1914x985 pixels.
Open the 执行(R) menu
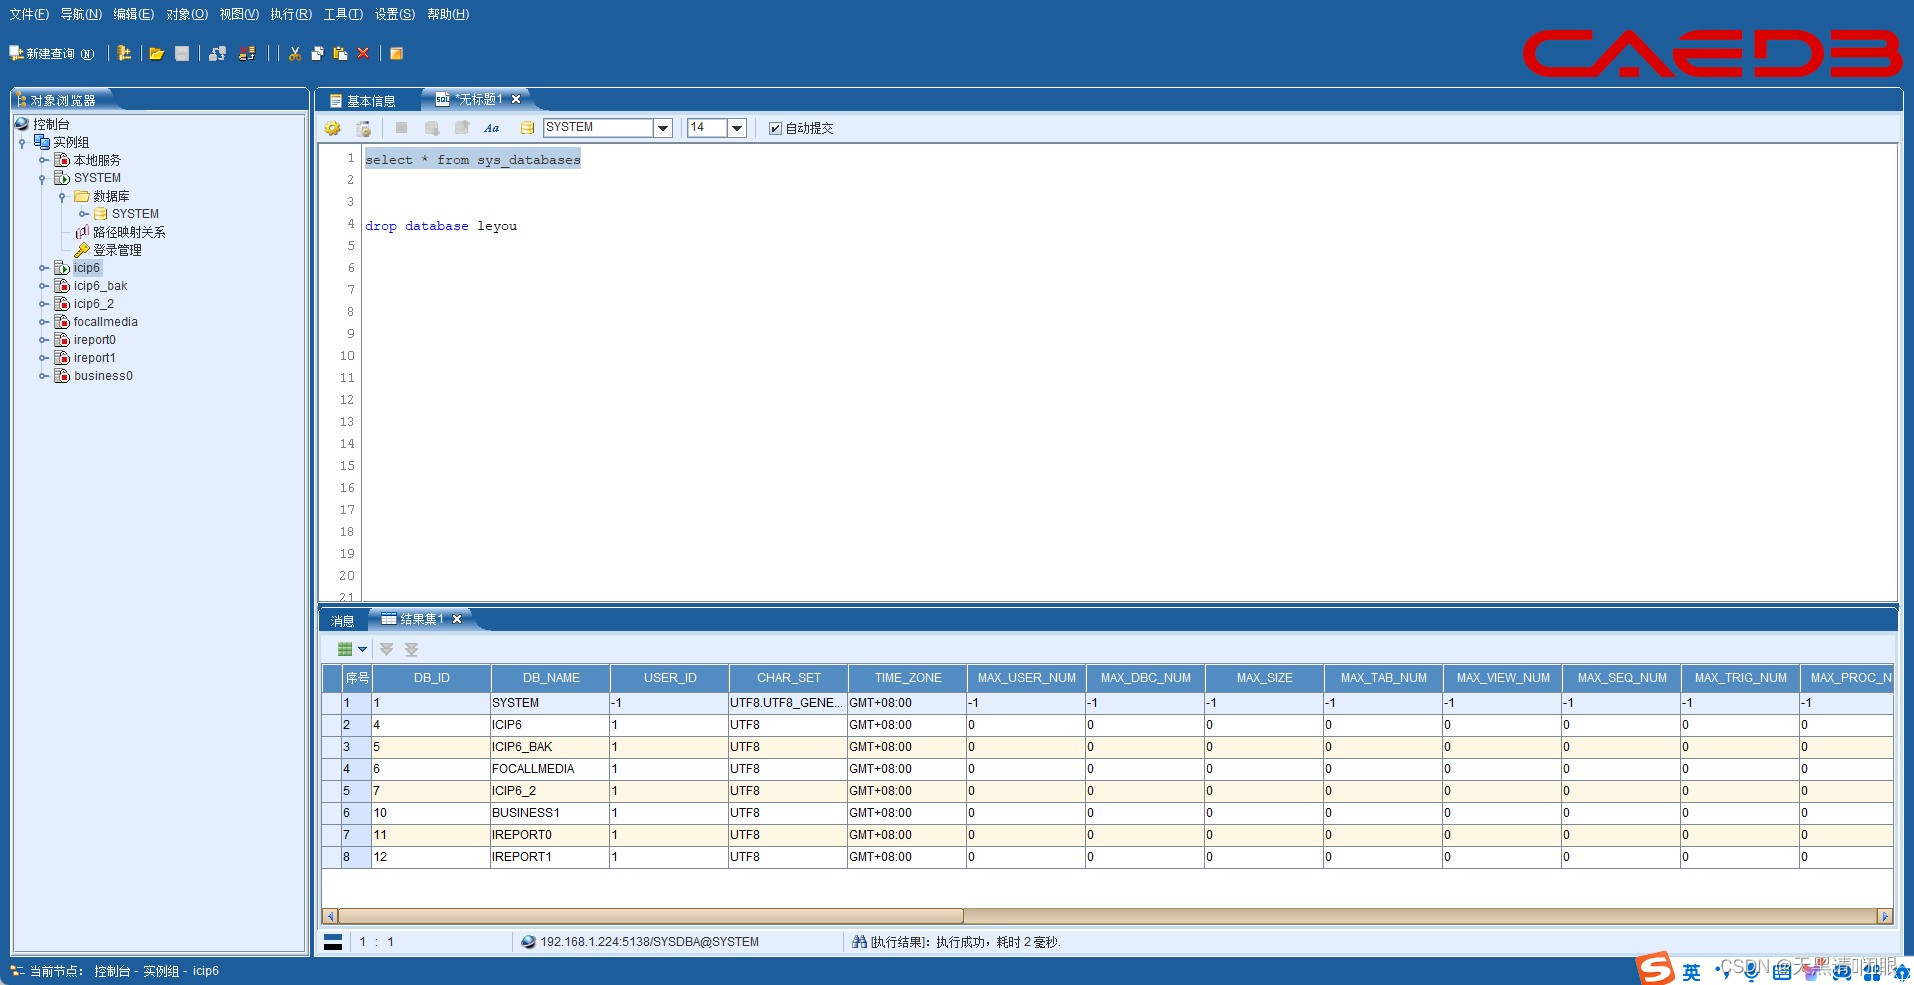click(291, 14)
